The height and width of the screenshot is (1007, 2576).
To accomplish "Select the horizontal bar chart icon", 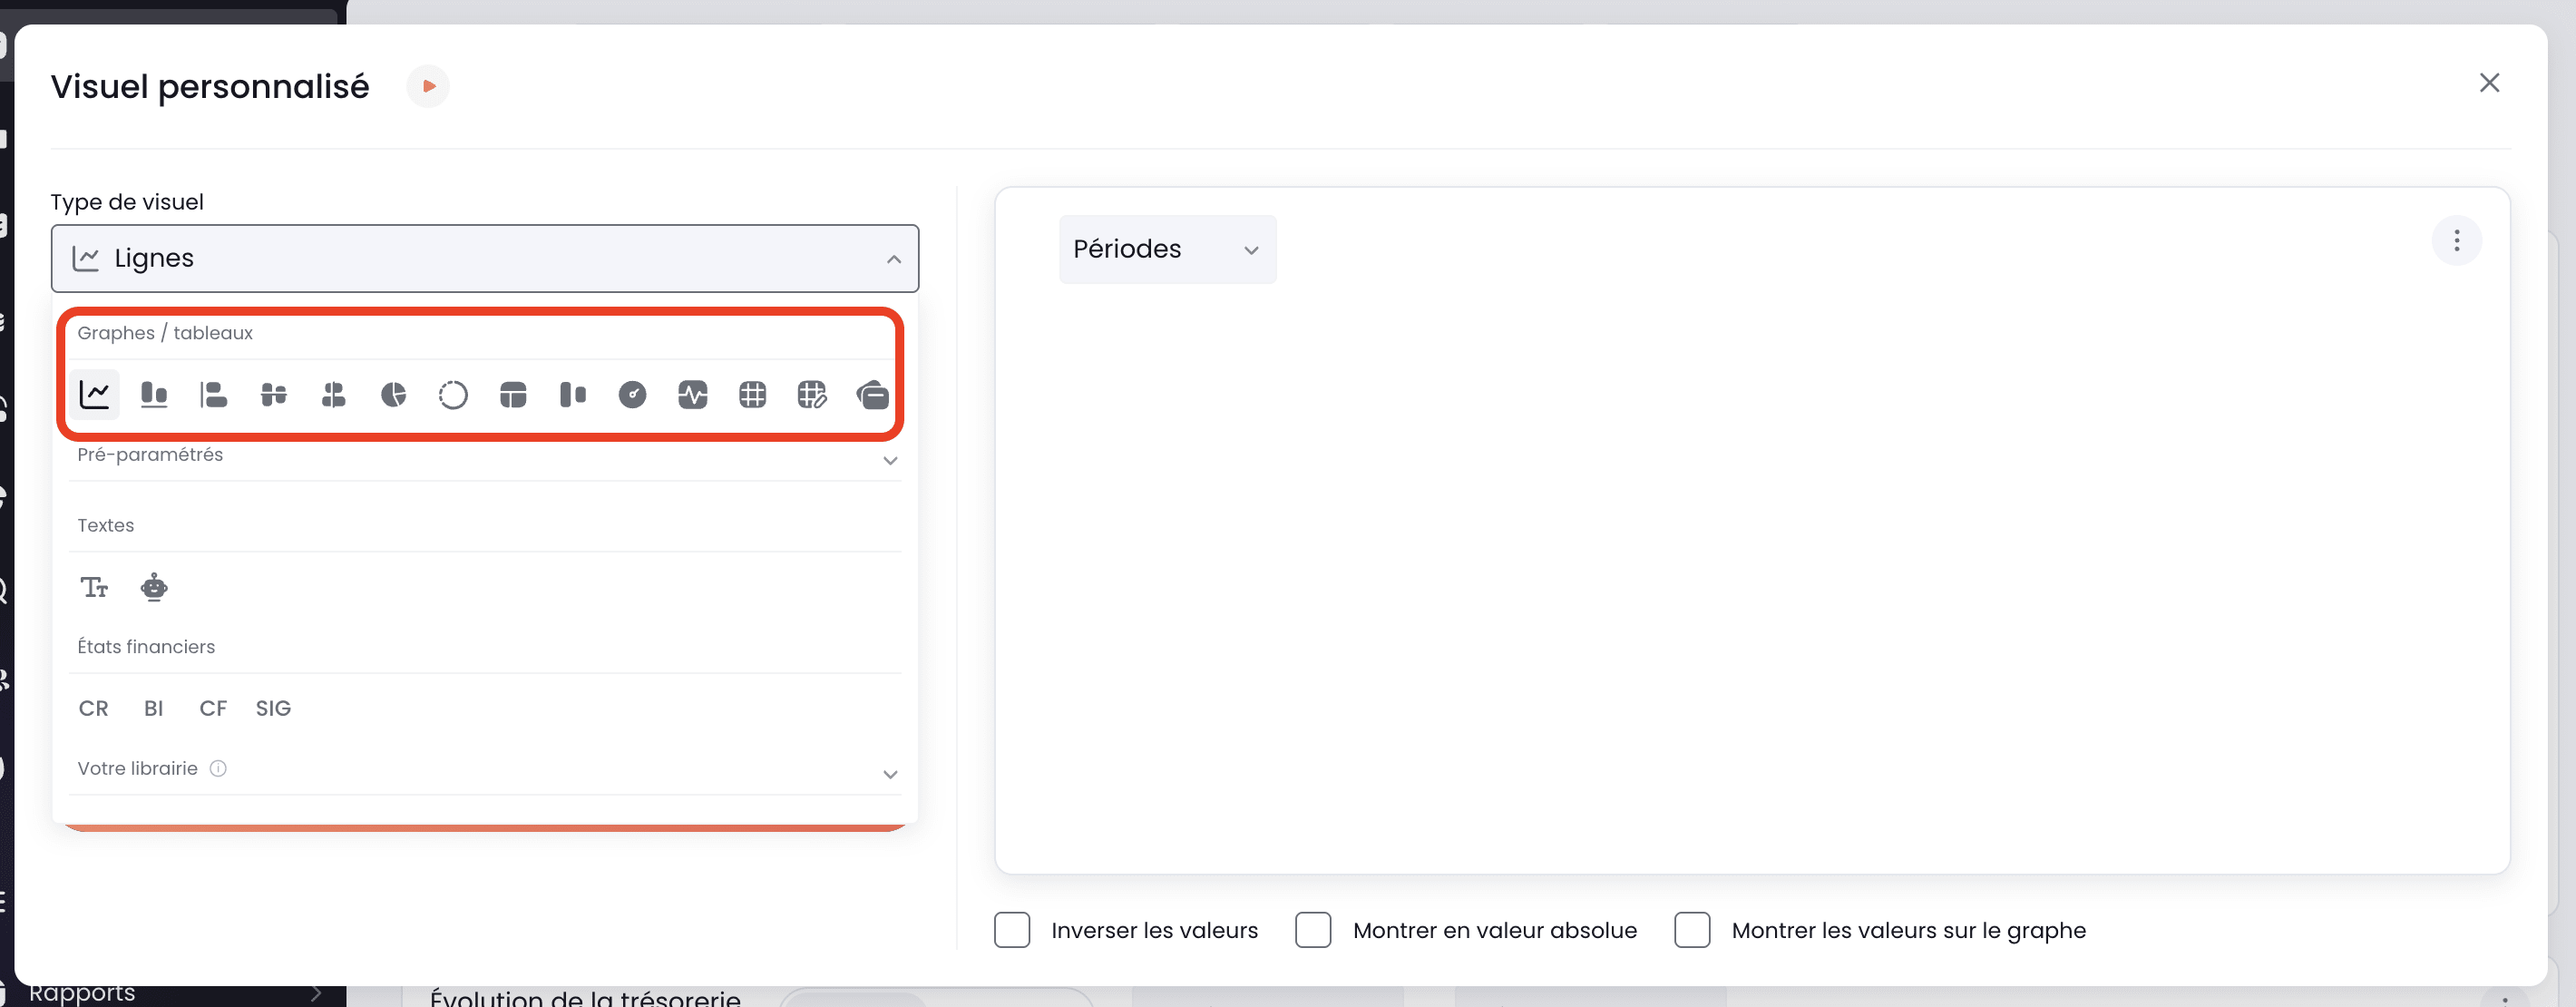I will pos(214,394).
